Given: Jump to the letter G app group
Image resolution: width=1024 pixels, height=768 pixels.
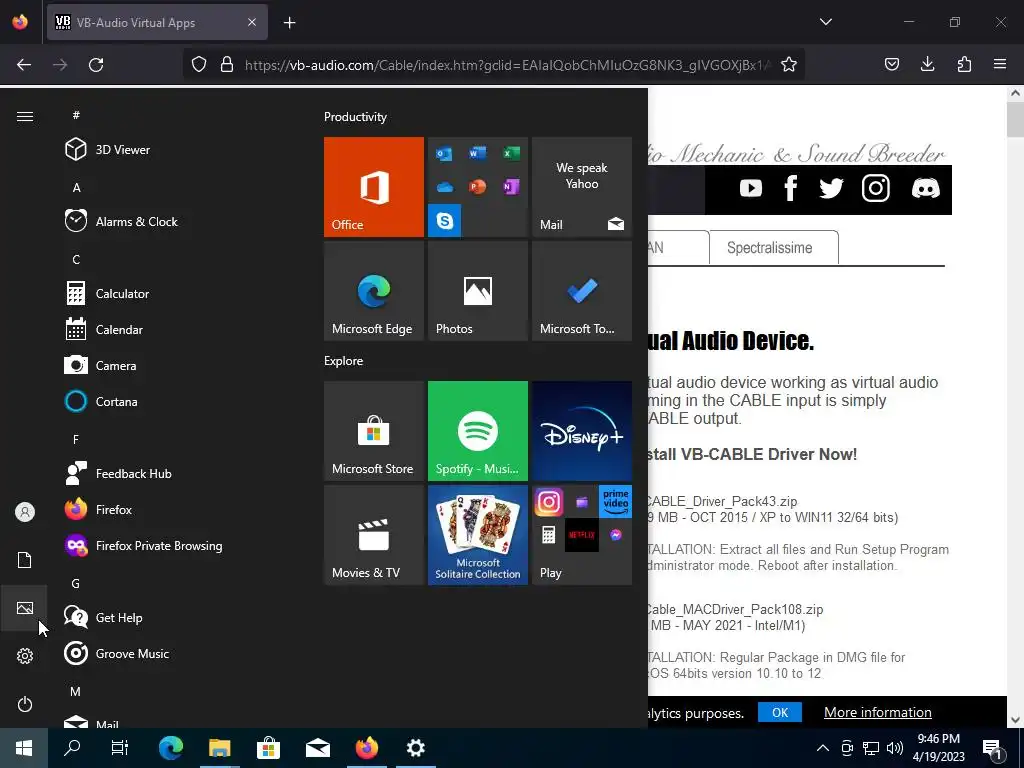Looking at the screenshot, I should [76, 583].
